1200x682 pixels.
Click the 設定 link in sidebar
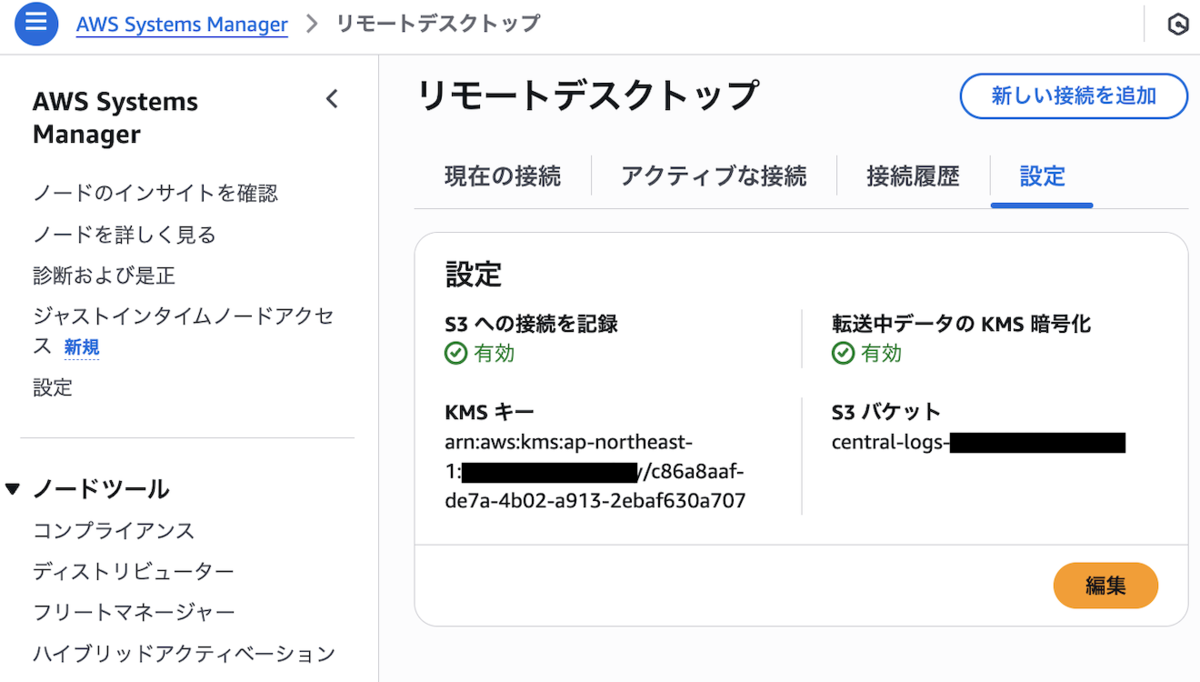tap(53, 387)
